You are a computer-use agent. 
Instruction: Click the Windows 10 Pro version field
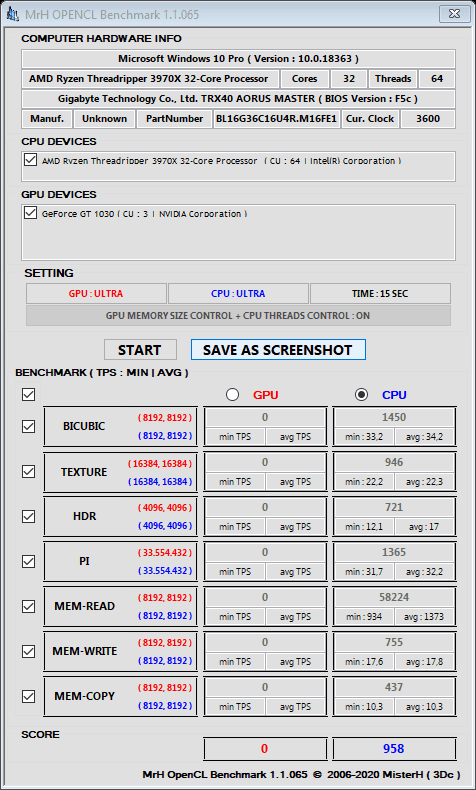click(x=238, y=59)
